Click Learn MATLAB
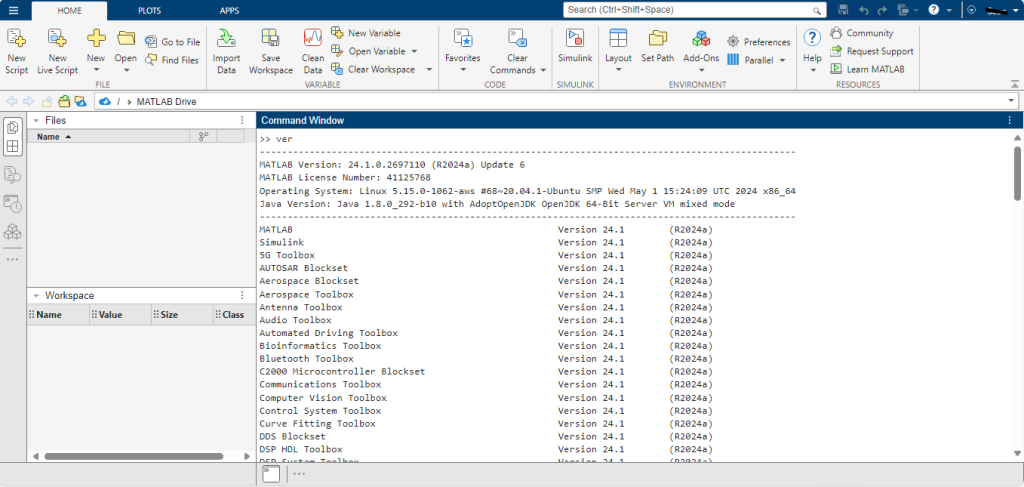The height and width of the screenshot is (487, 1024). coord(867,69)
